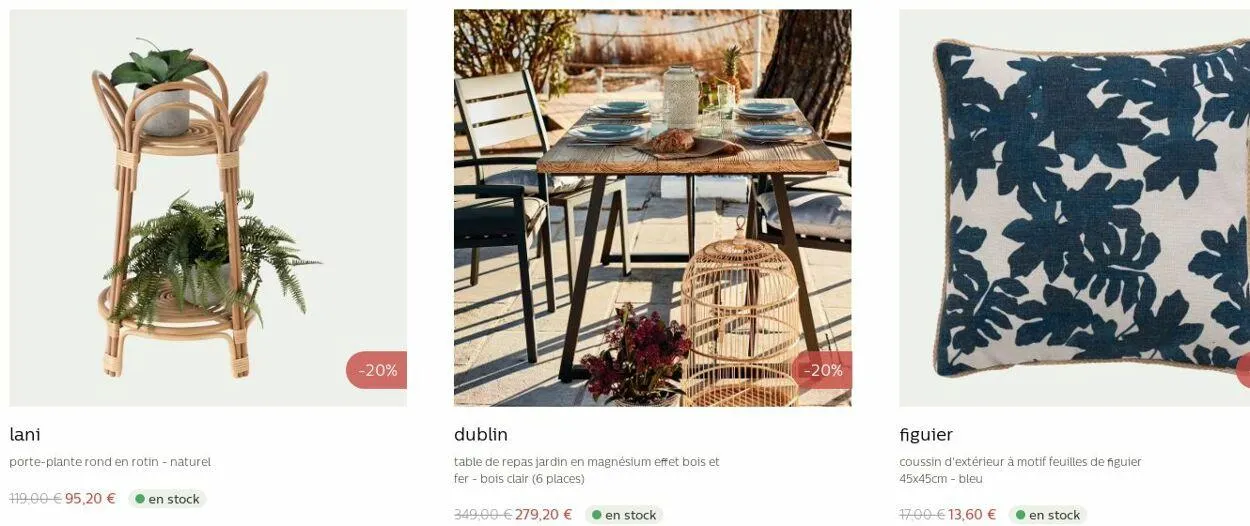This screenshot has width=1250, height=526.
Task: Click the -20% badge on lani image
Action: point(377,370)
